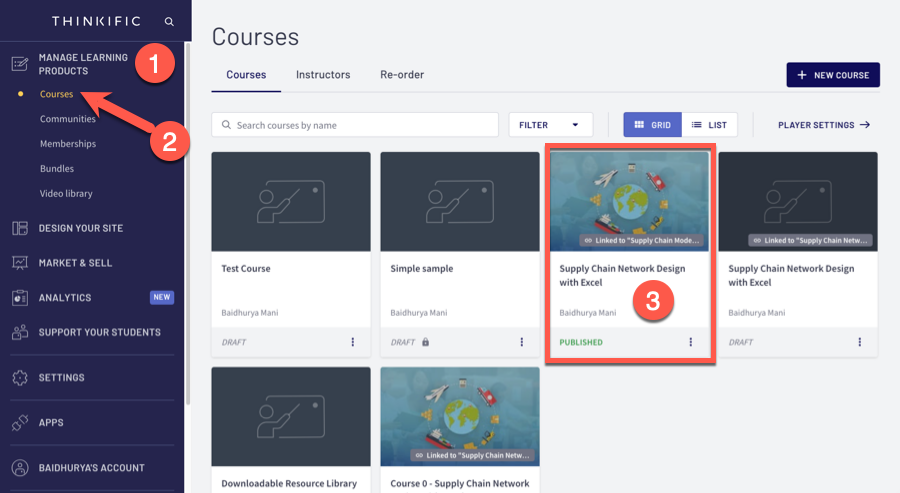
Task: Click the sidebar vertical scrollbar
Action: click(188, 200)
